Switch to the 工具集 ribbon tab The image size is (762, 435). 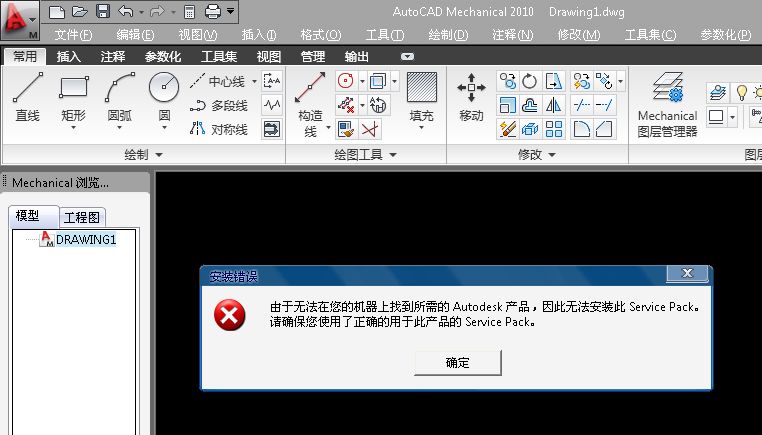pos(219,56)
